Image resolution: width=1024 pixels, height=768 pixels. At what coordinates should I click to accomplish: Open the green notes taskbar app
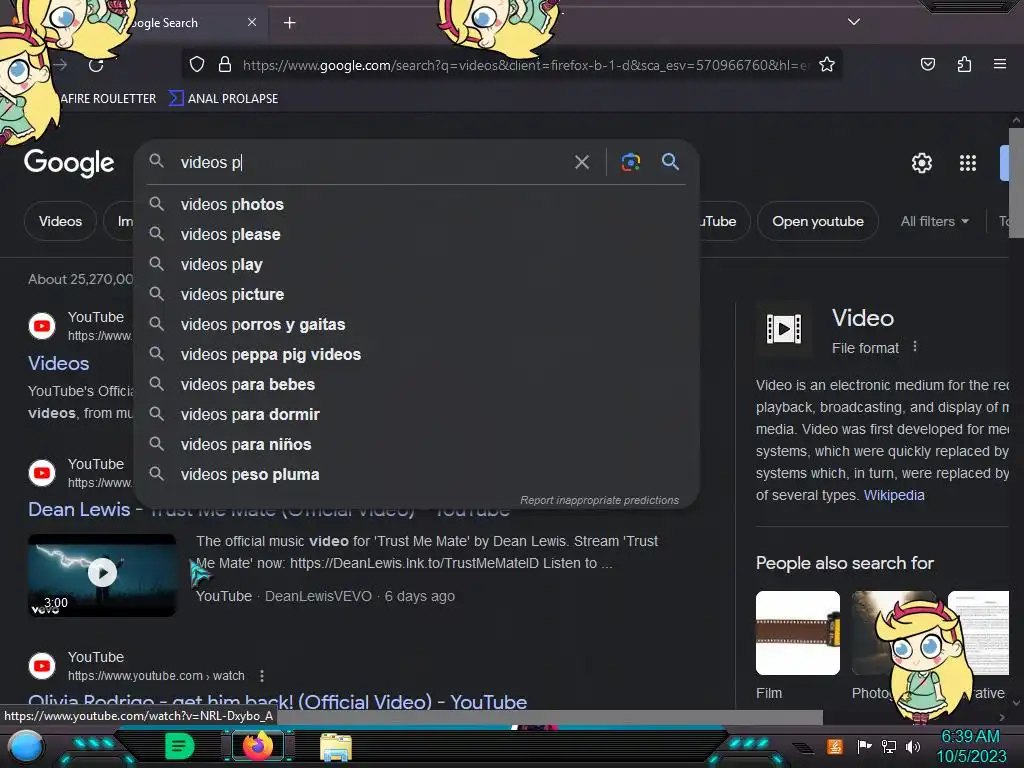click(179, 746)
